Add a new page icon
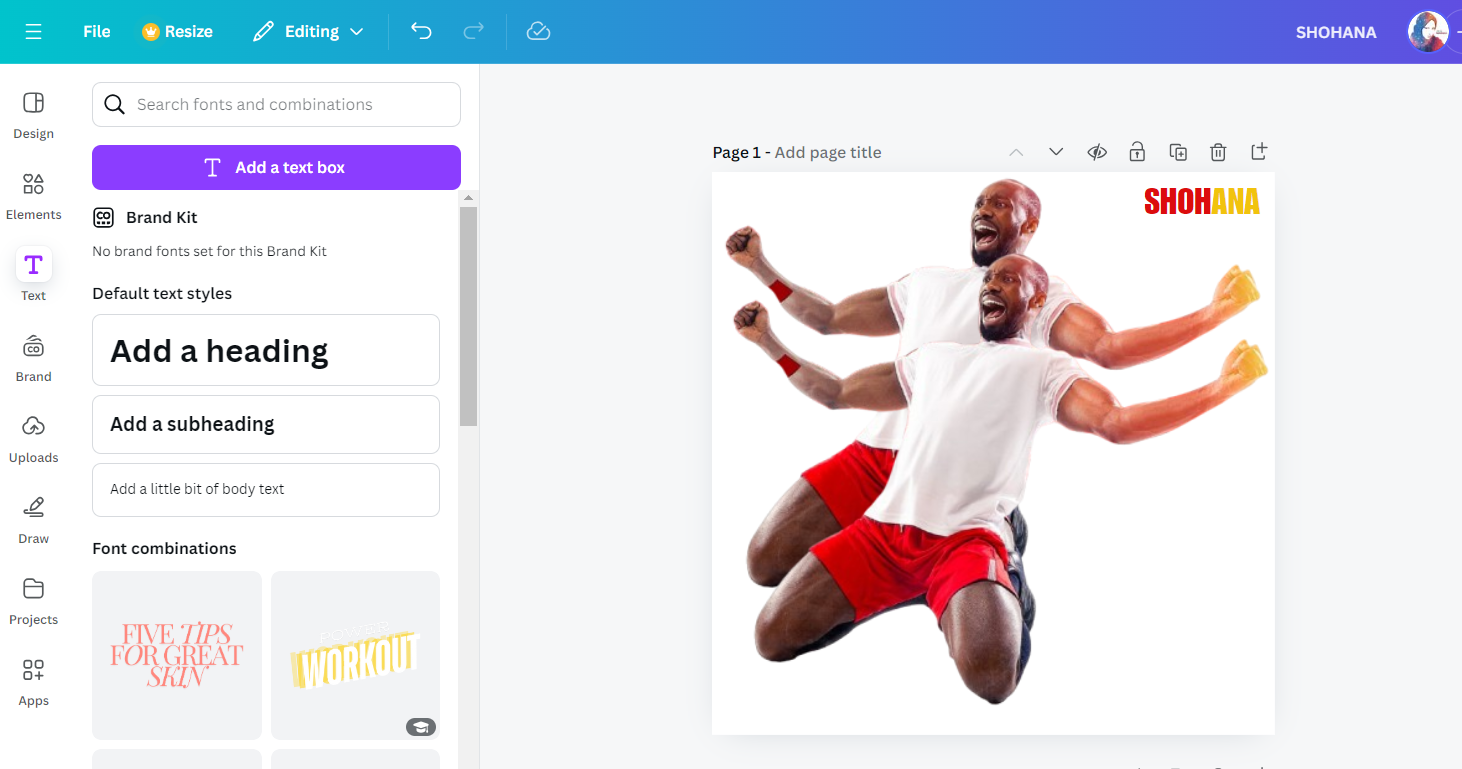This screenshot has width=1462, height=769. [1259, 152]
